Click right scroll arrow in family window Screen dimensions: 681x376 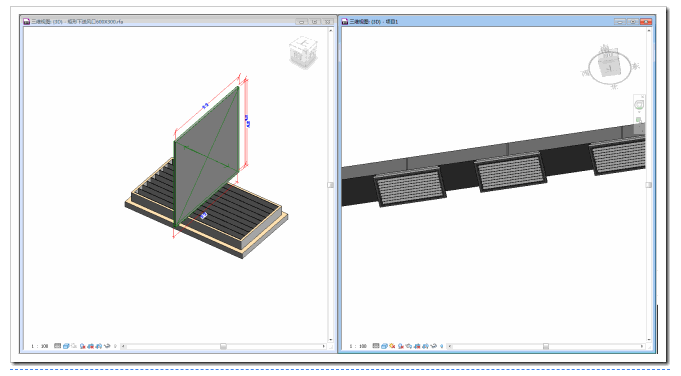(324, 346)
